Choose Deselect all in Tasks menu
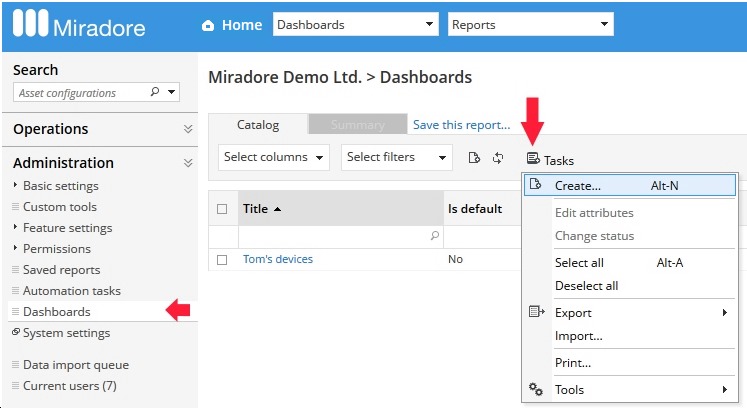Image resolution: width=747 pixels, height=414 pixels. (586, 286)
